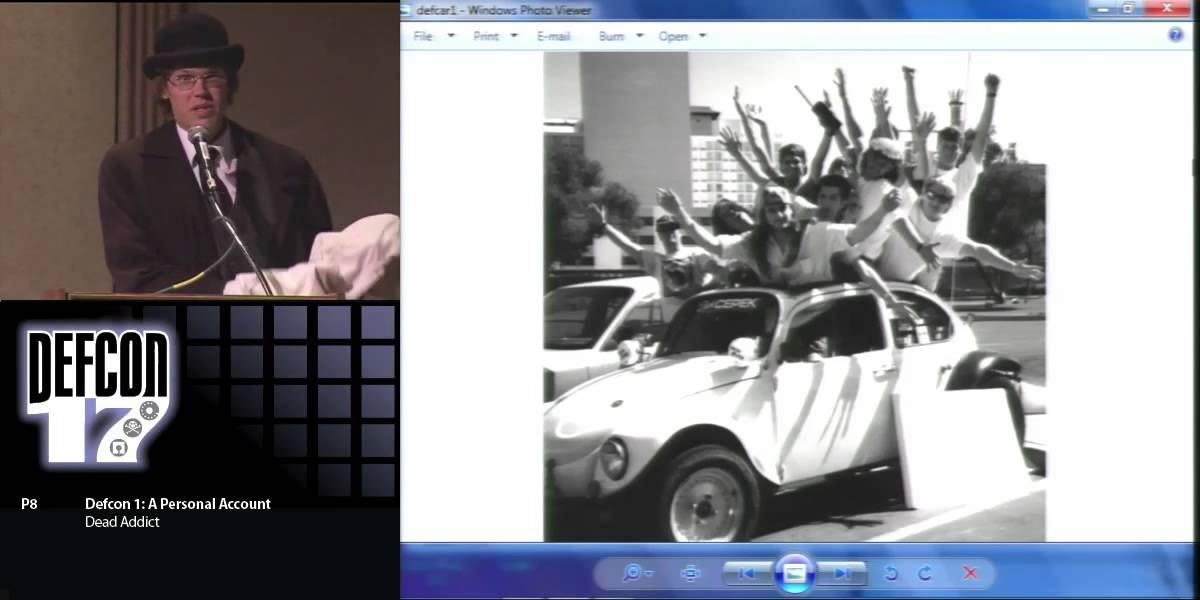The height and width of the screenshot is (600, 1200).
Task: Expand the File dropdown arrow
Action: click(451, 36)
